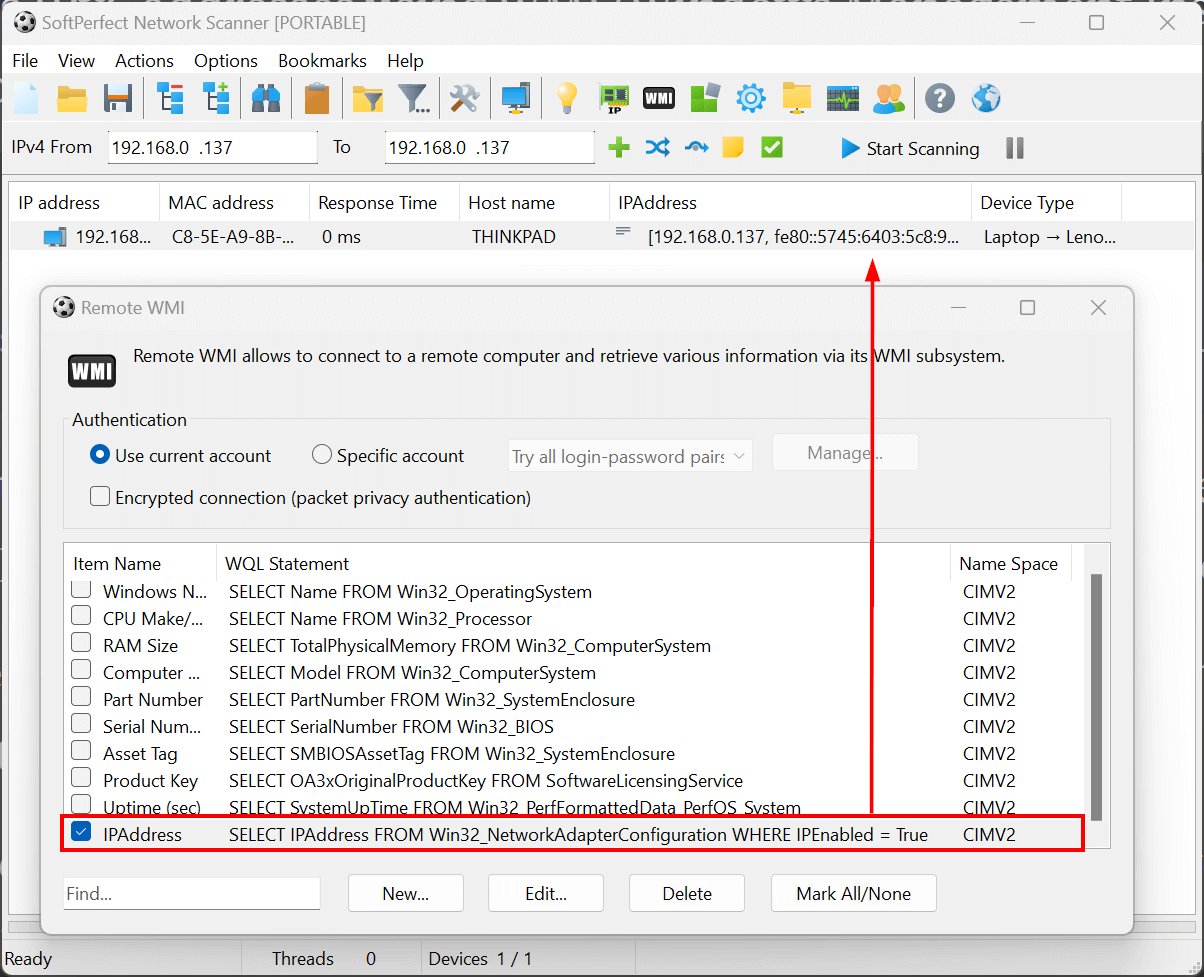Image resolution: width=1204 pixels, height=977 pixels.
Task: Click the WMI toolbar icon
Action: [x=659, y=98]
